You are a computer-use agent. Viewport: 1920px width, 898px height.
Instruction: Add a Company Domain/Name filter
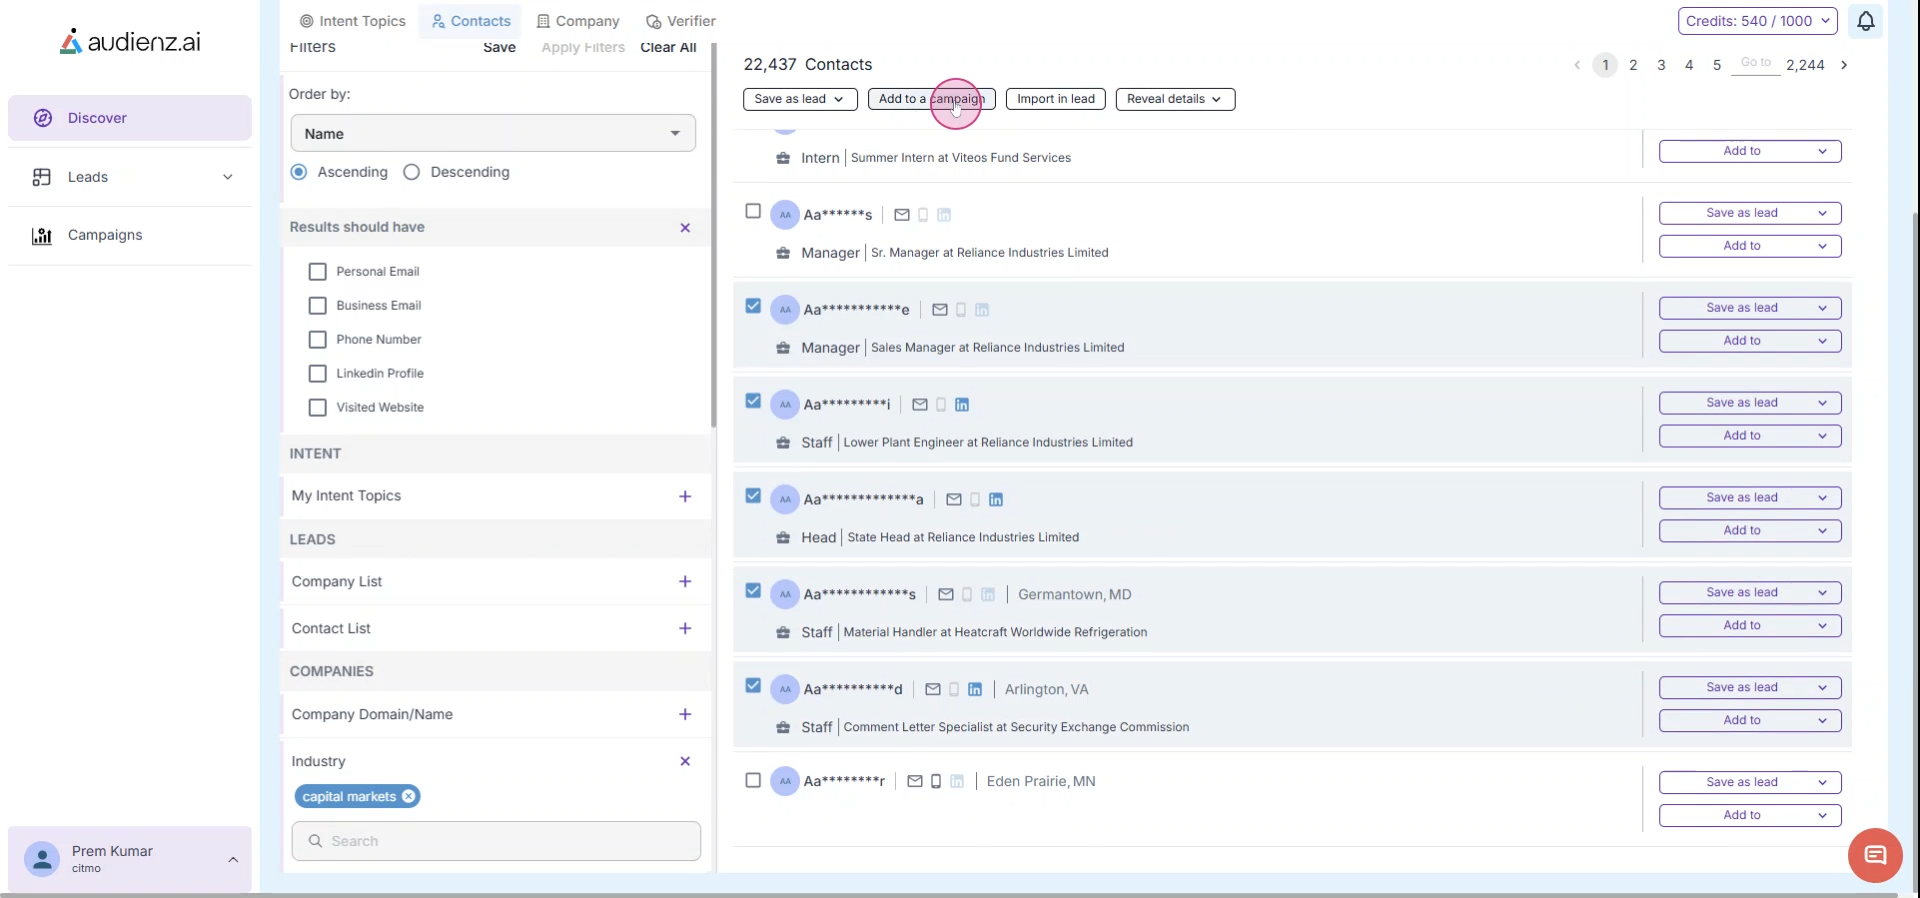[685, 715]
